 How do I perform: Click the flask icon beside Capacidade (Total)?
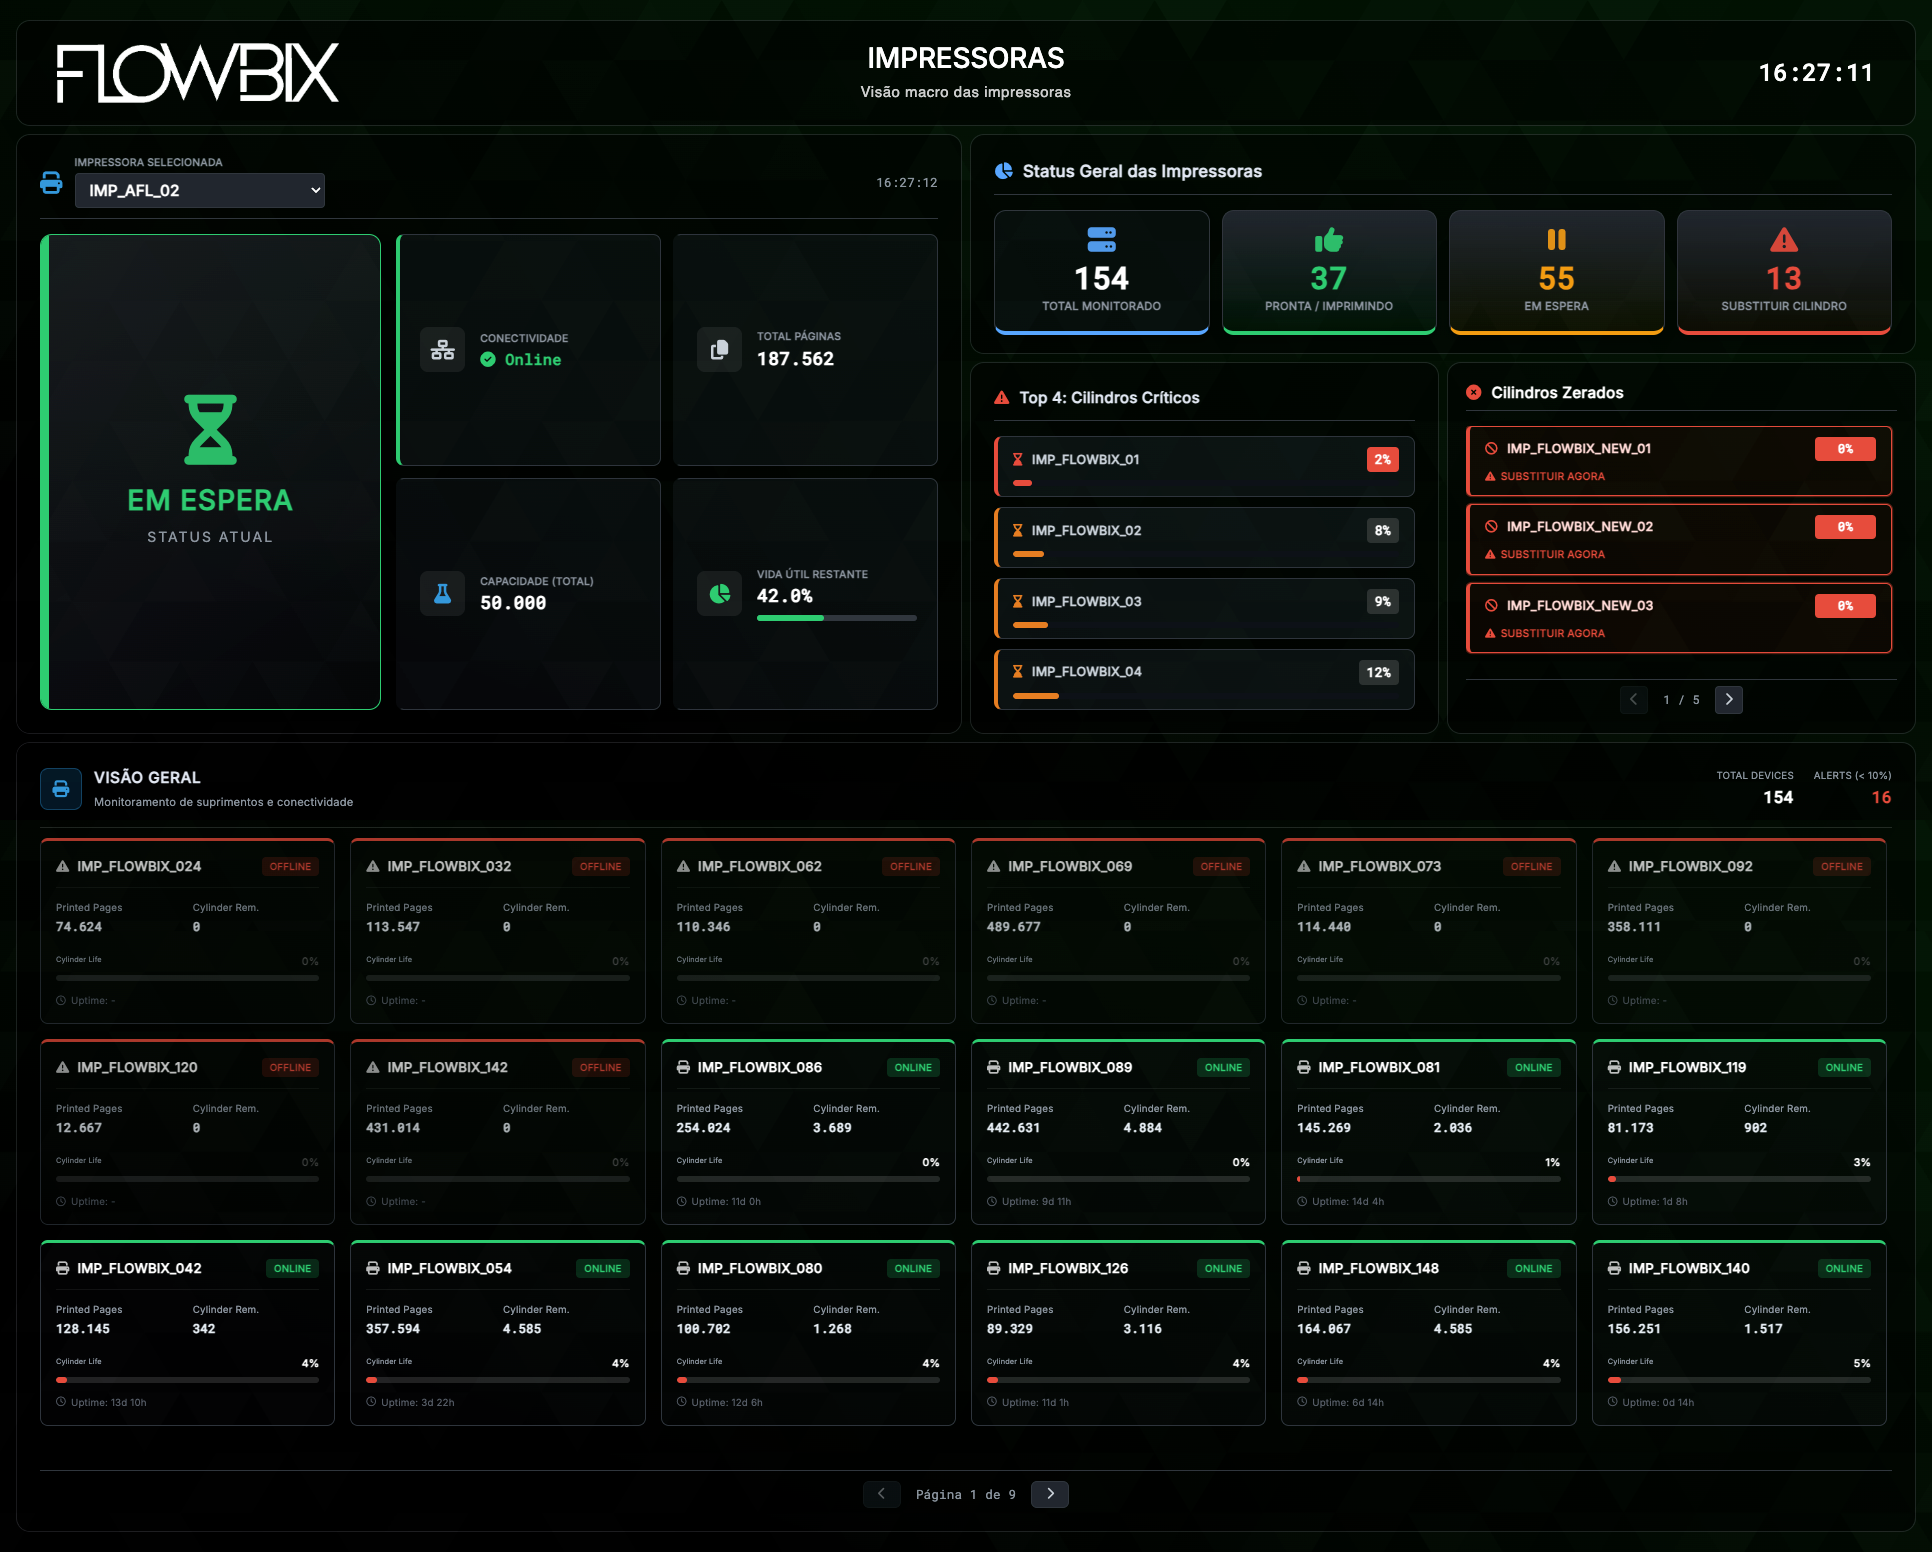pyautogui.click(x=442, y=594)
